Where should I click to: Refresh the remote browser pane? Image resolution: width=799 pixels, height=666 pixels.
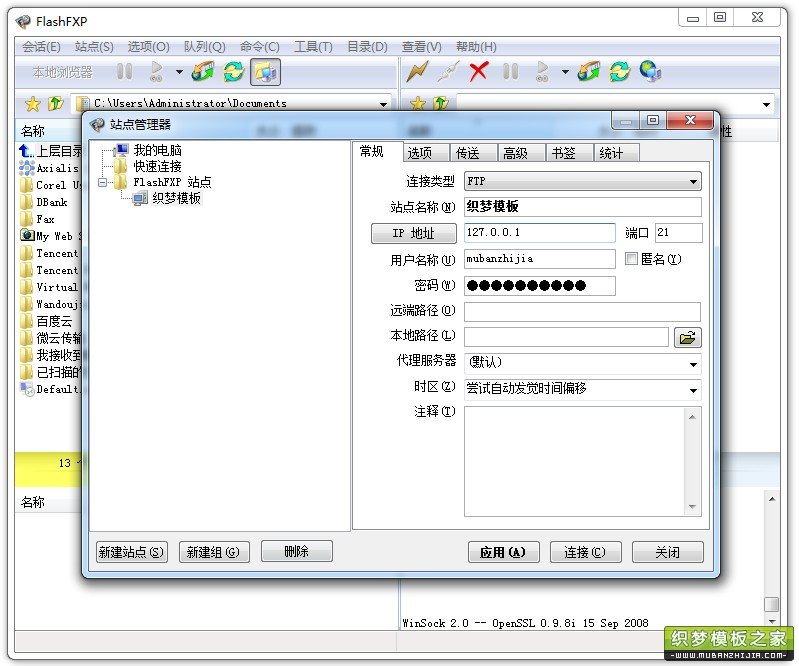620,71
